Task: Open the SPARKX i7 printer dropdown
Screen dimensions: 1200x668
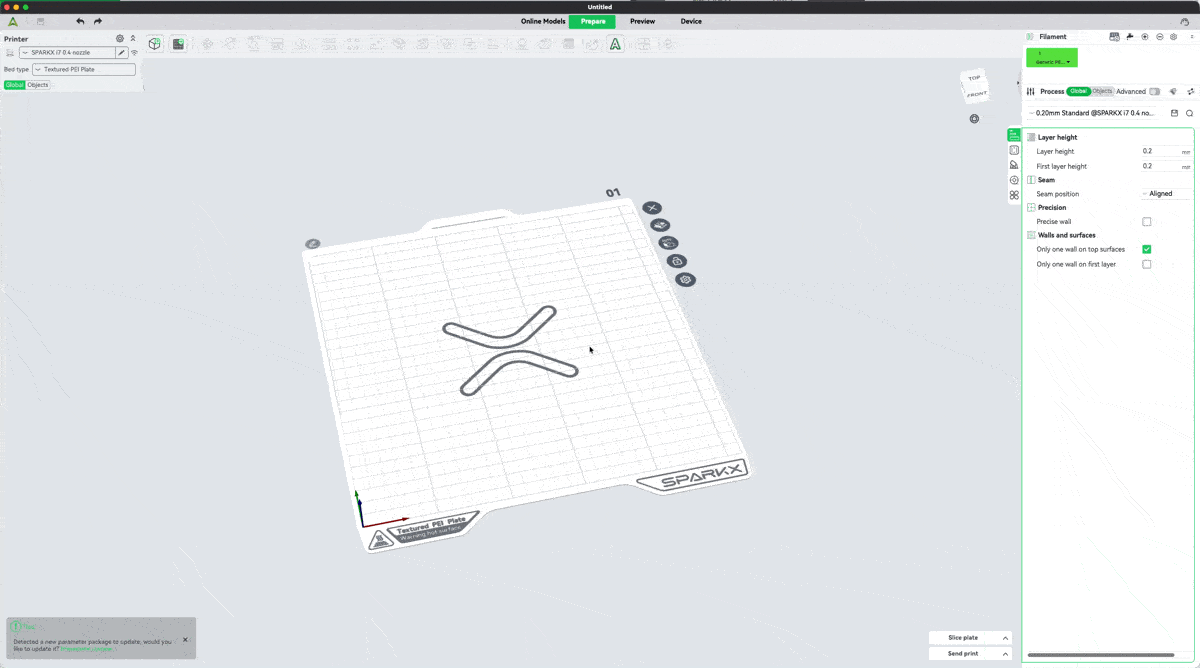Action: pyautogui.click(x=68, y=52)
